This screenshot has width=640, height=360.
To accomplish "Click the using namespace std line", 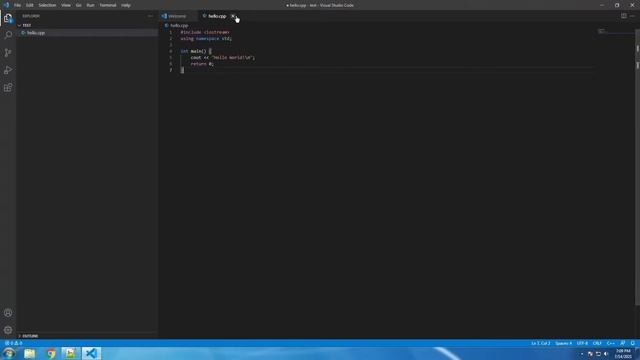I will pyautogui.click(x=206, y=38).
